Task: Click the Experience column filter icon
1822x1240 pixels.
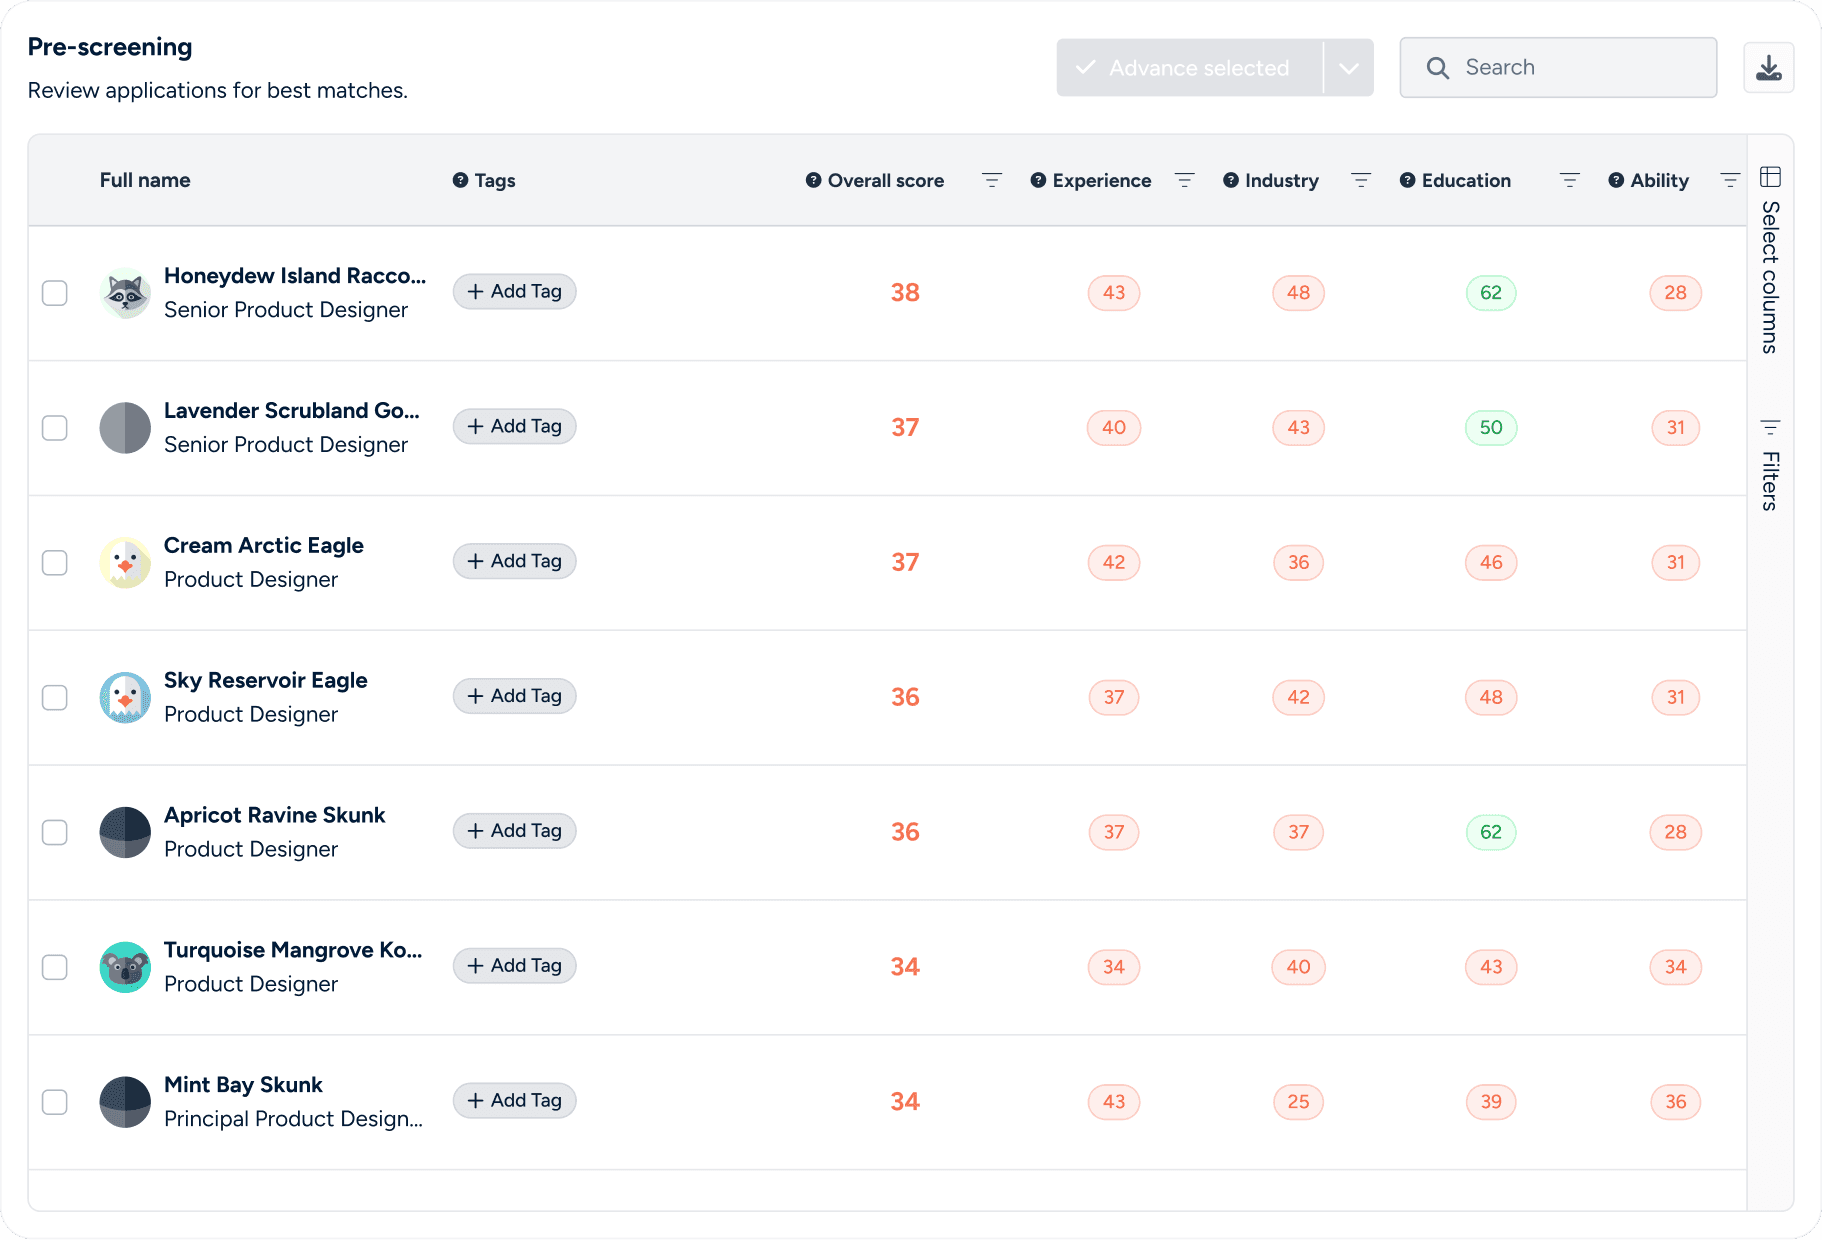Action: pyautogui.click(x=1185, y=180)
